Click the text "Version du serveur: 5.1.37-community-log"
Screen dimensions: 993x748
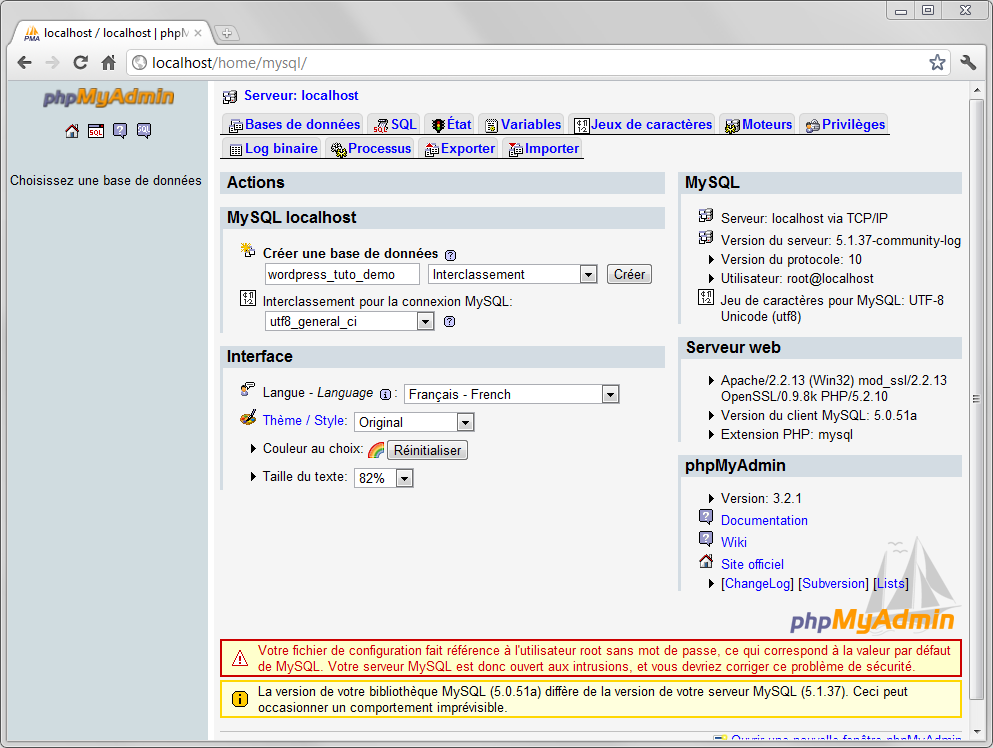(x=841, y=241)
